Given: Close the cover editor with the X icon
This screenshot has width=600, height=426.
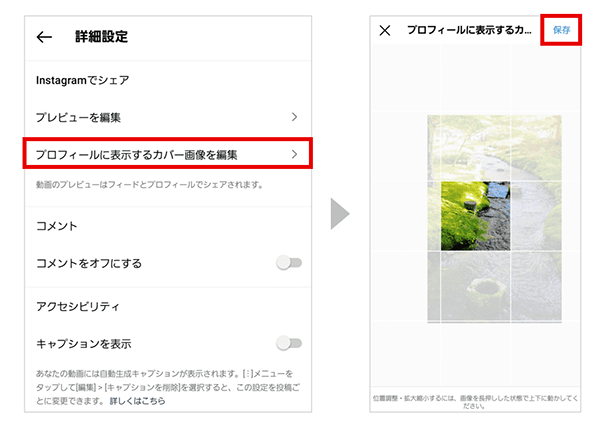Looking at the screenshot, I should pyautogui.click(x=385, y=30).
